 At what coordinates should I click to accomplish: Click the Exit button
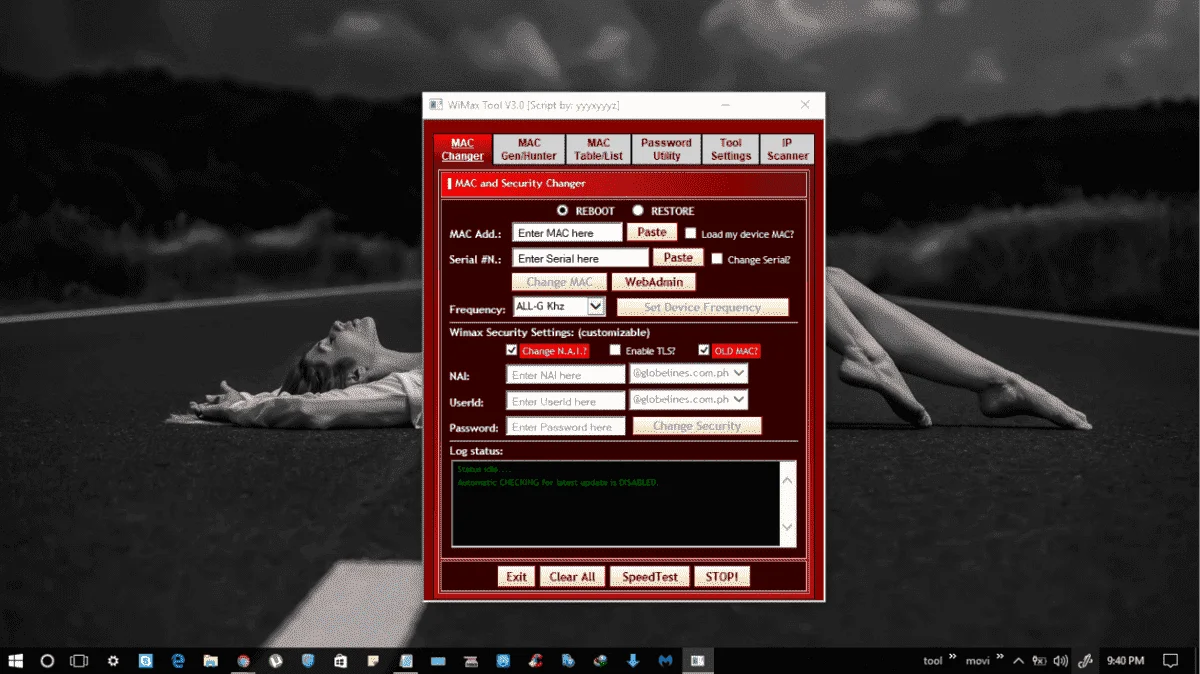(x=516, y=576)
